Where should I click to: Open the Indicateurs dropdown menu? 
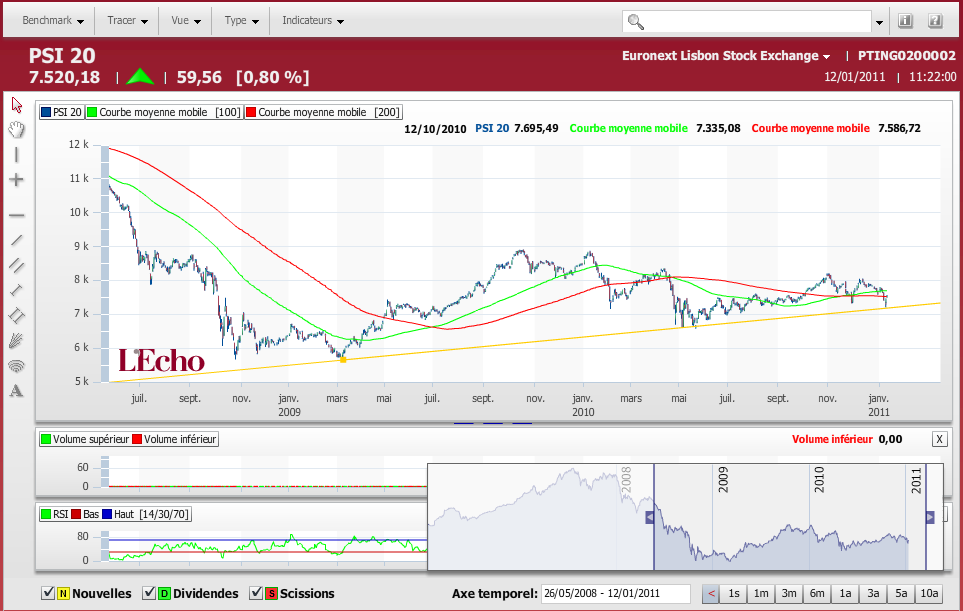coord(313,21)
